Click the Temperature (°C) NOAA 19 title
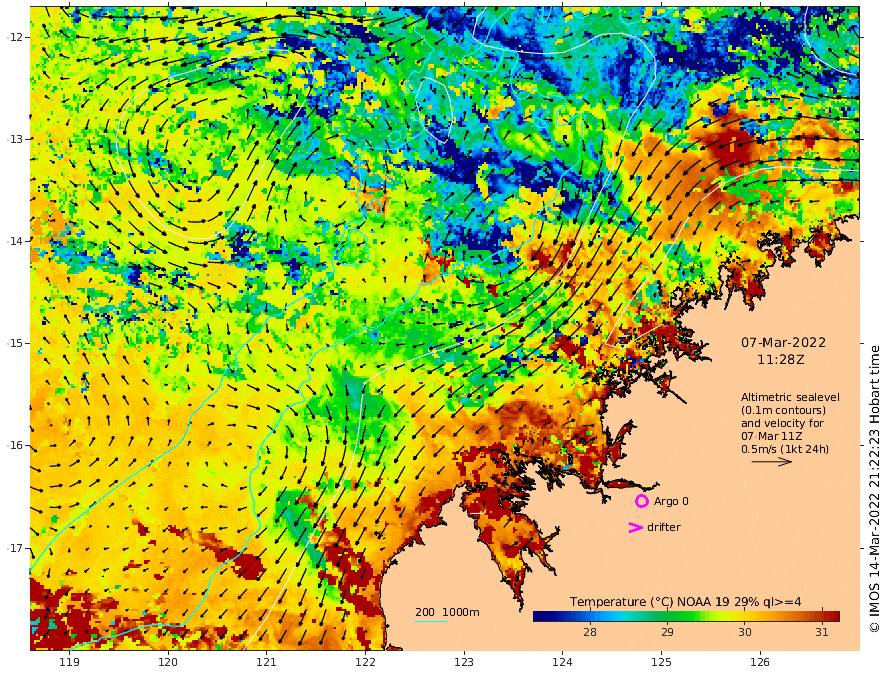Image resolution: width=880 pixels, height=680 pixels. click(685, 602)
